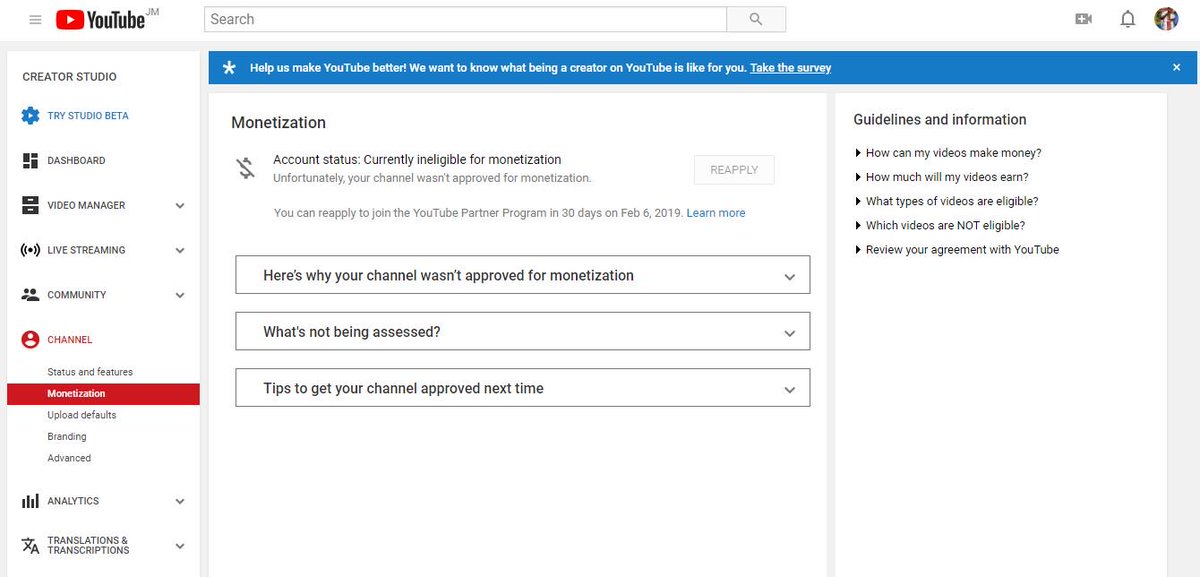Expand Which videos are NOT eligible
Image resolution: width=1200 pixels, height=577 pixels.
(939, 225)
